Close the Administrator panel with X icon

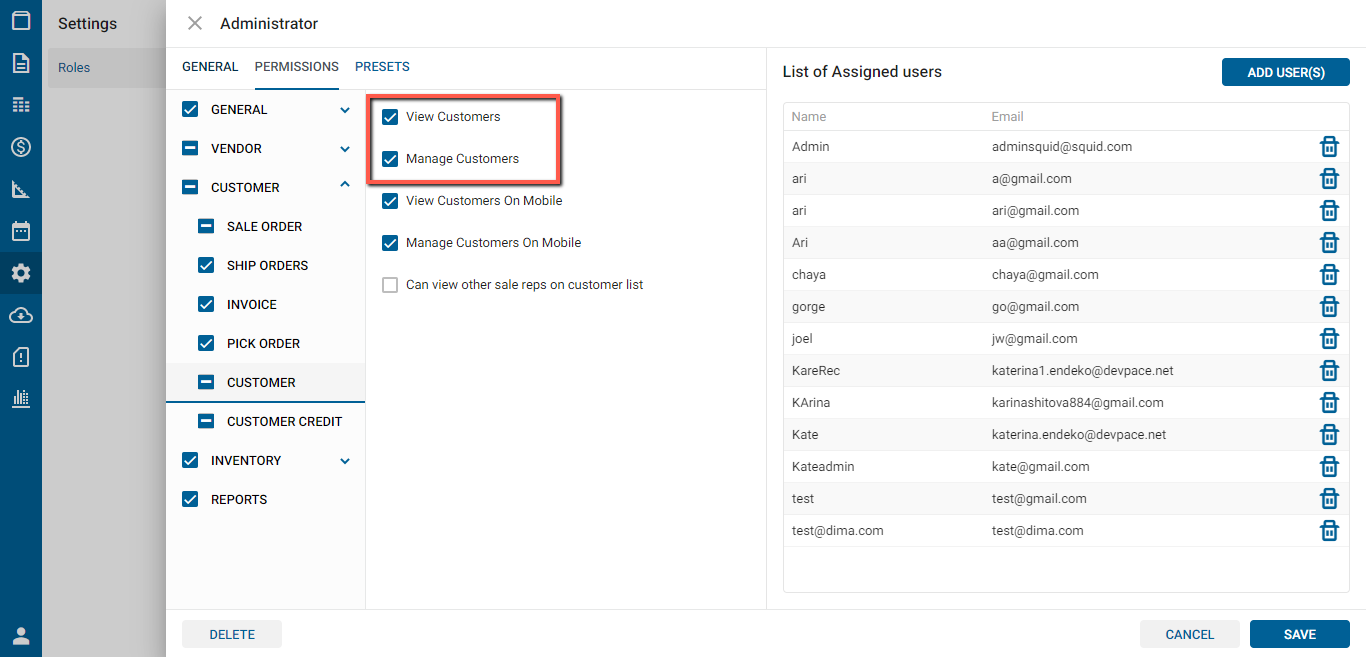click(x=195, y=23)
